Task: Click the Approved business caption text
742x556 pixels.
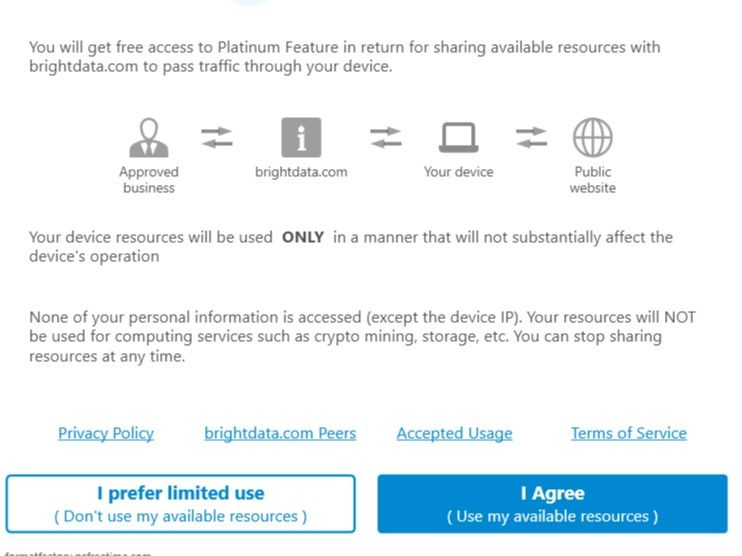Action: point(149,180)
